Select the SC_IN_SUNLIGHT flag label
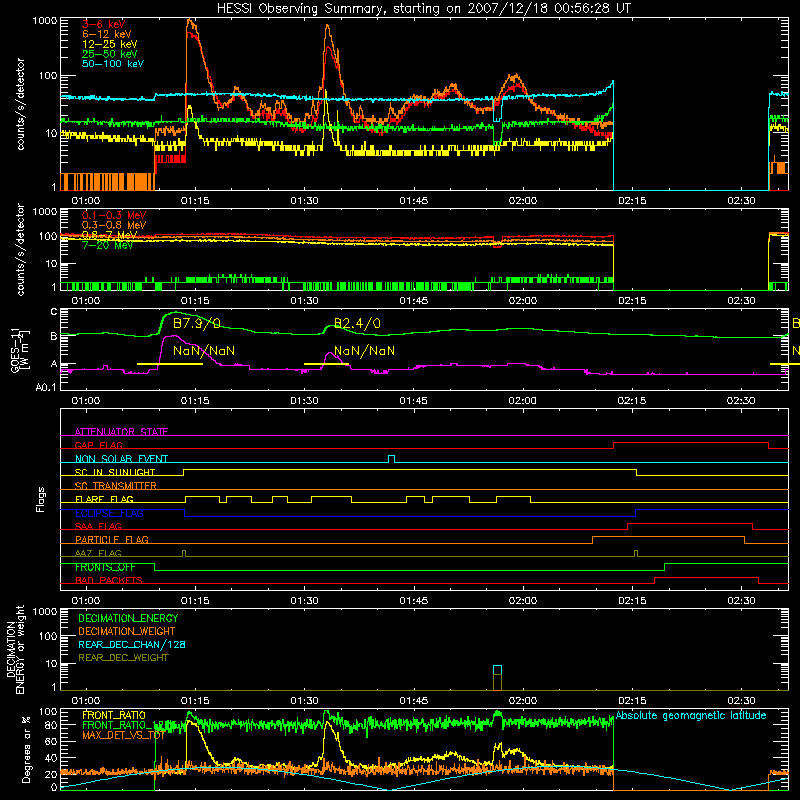Image resolution: width=800 pixels, height=800 pixels. [115, 472]
